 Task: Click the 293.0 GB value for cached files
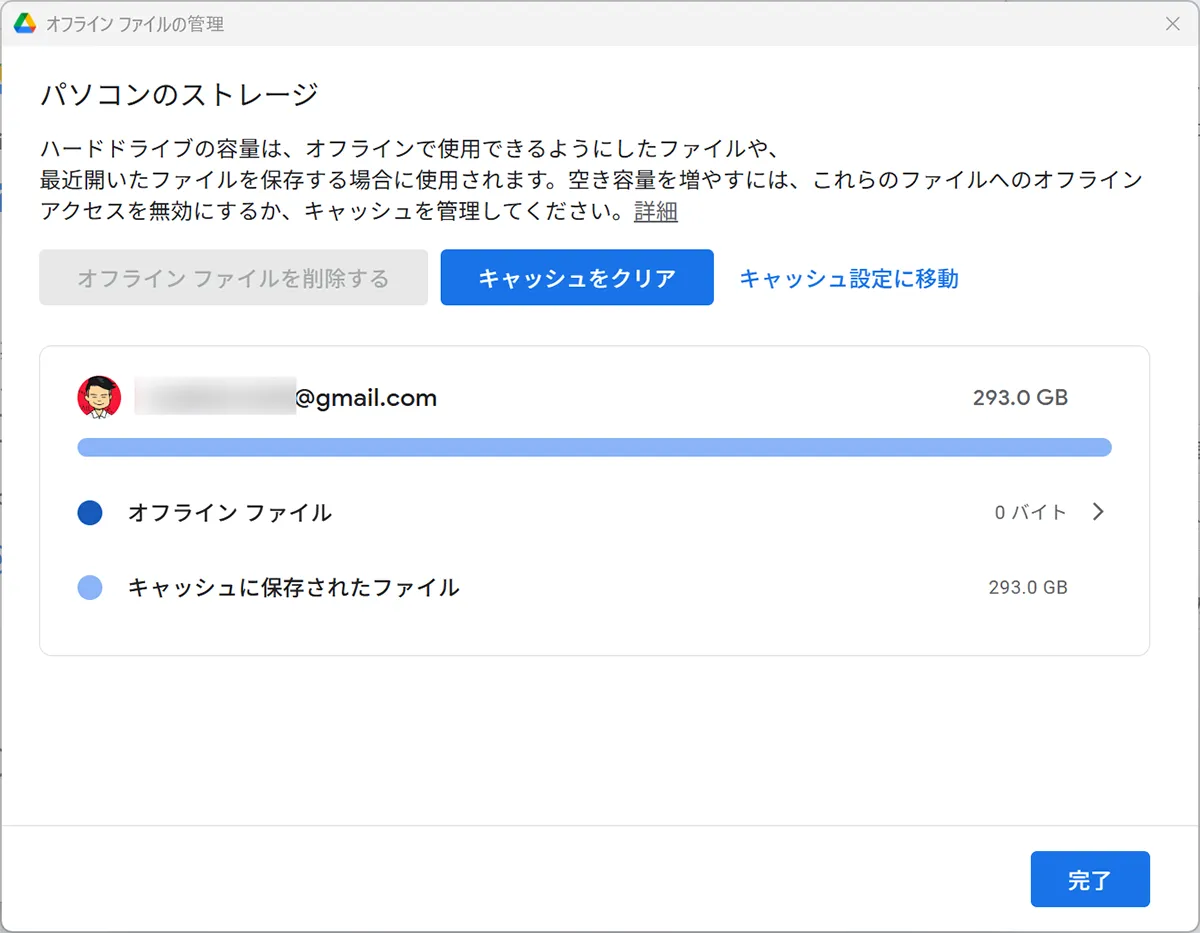1028,588
